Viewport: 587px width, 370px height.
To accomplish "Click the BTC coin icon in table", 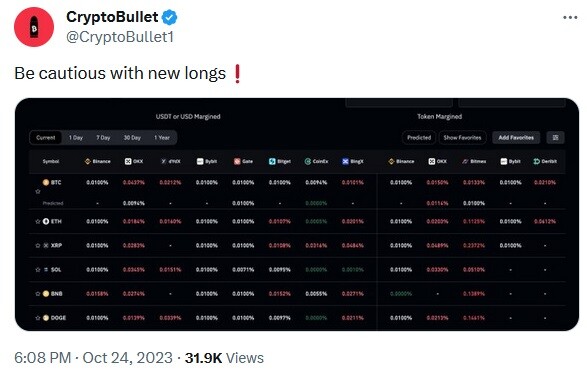I will click(x=46, y=182).
